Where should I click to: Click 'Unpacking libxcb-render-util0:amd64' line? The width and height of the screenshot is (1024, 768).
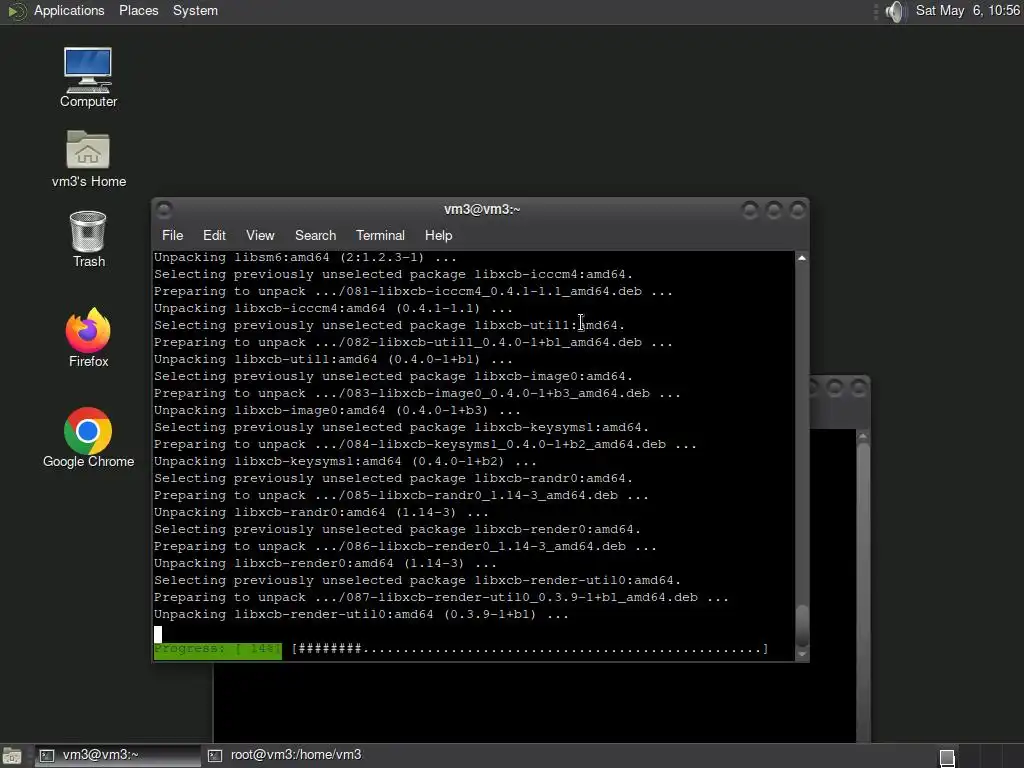361,614
